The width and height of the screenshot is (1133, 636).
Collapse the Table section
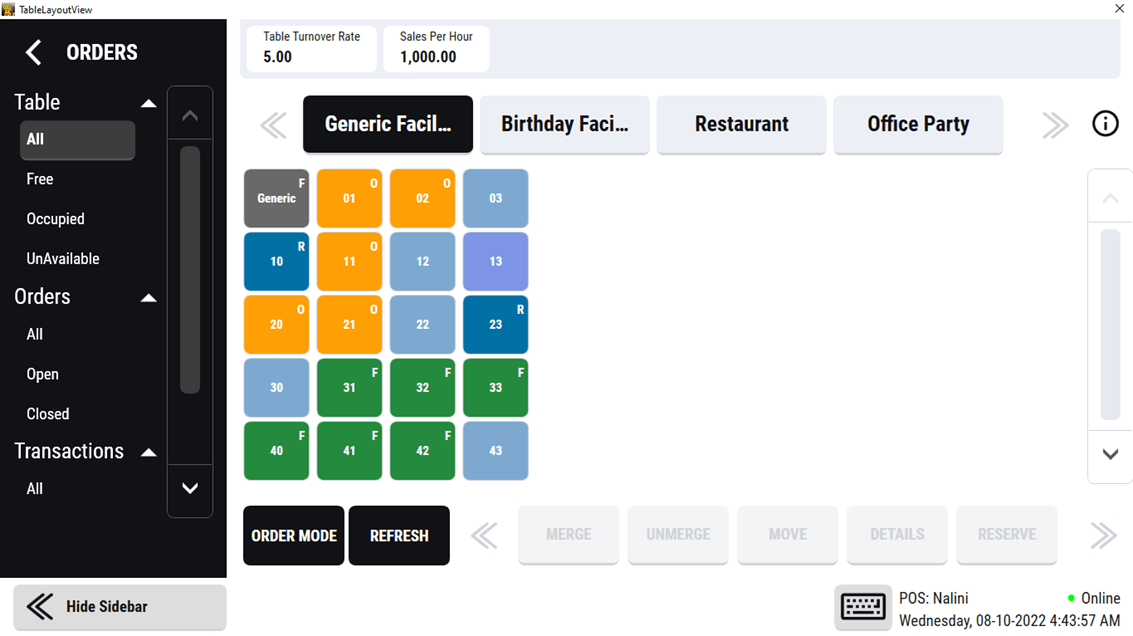[148, 101]
